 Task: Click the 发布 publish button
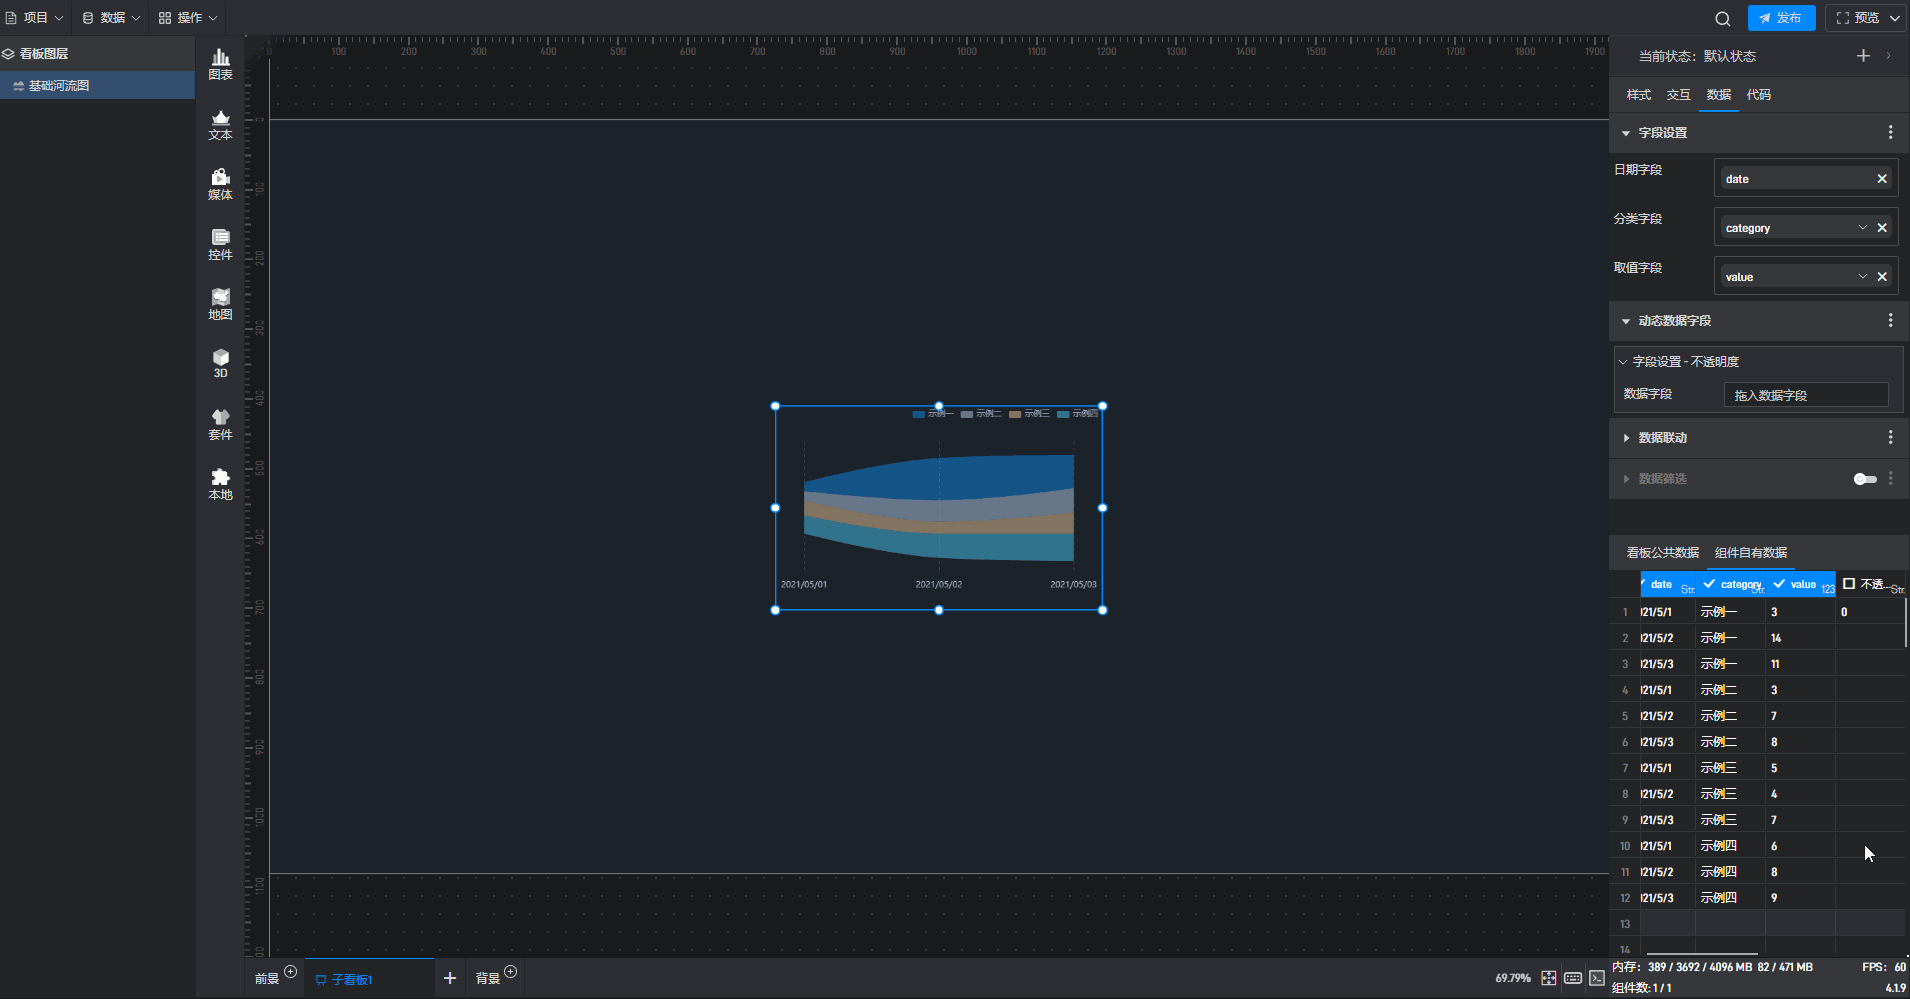(1781, 18)
